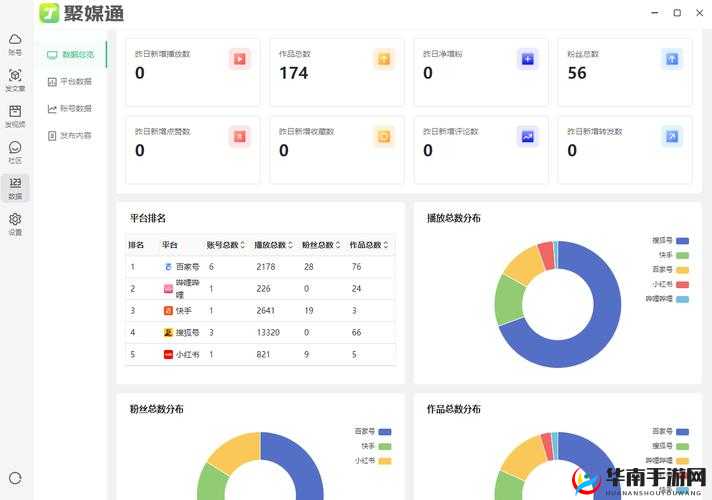Click the yellow slice of 粉丝总数分布 donut
This screenshot has height=500, width=712.
click(237, 451)
